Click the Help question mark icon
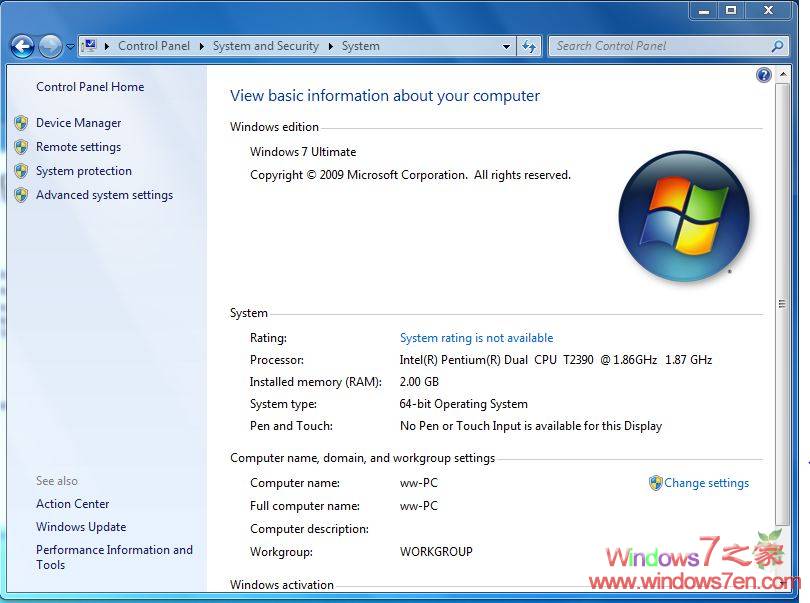810x603 pixels. tap(763, 74)
